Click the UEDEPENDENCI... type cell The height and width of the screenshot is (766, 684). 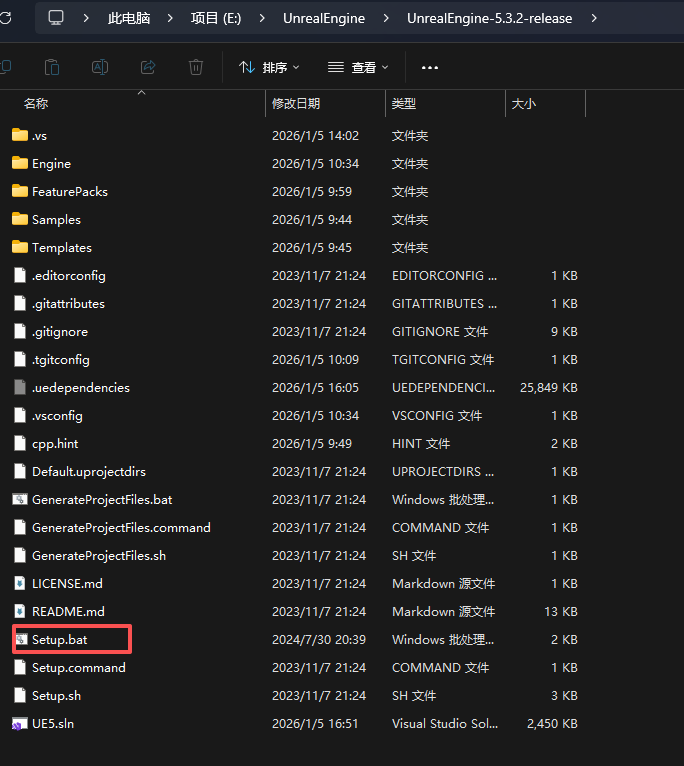tap(443, 387)
